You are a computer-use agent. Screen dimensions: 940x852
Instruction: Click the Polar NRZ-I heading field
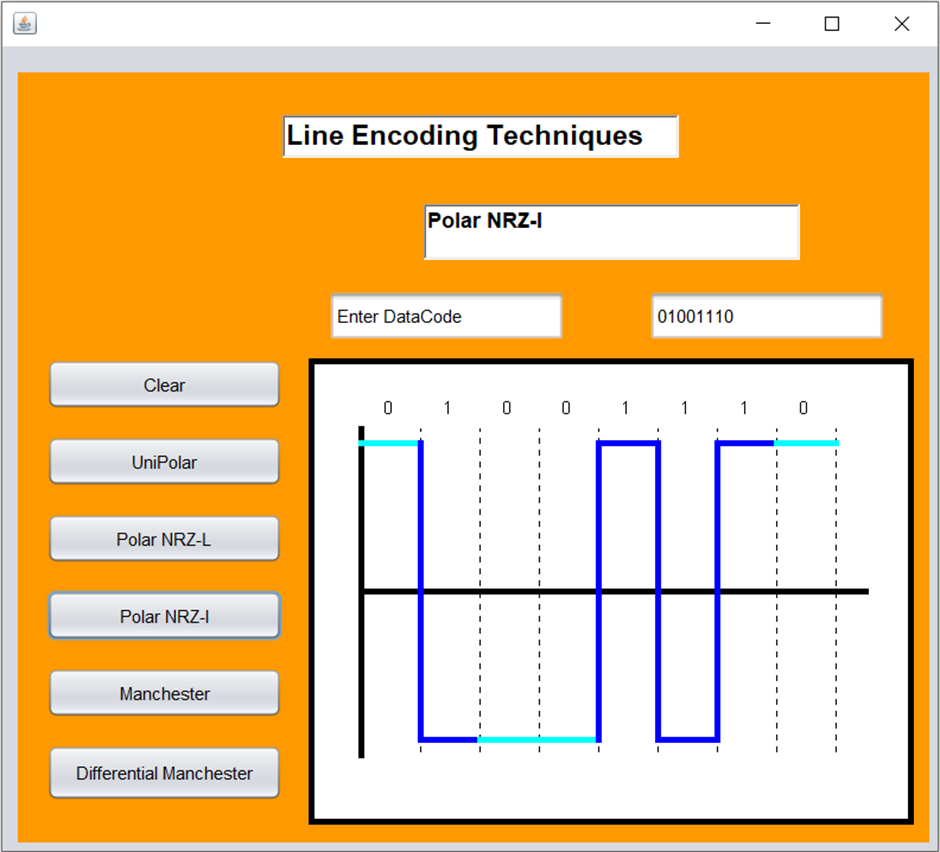pos(611,231)
